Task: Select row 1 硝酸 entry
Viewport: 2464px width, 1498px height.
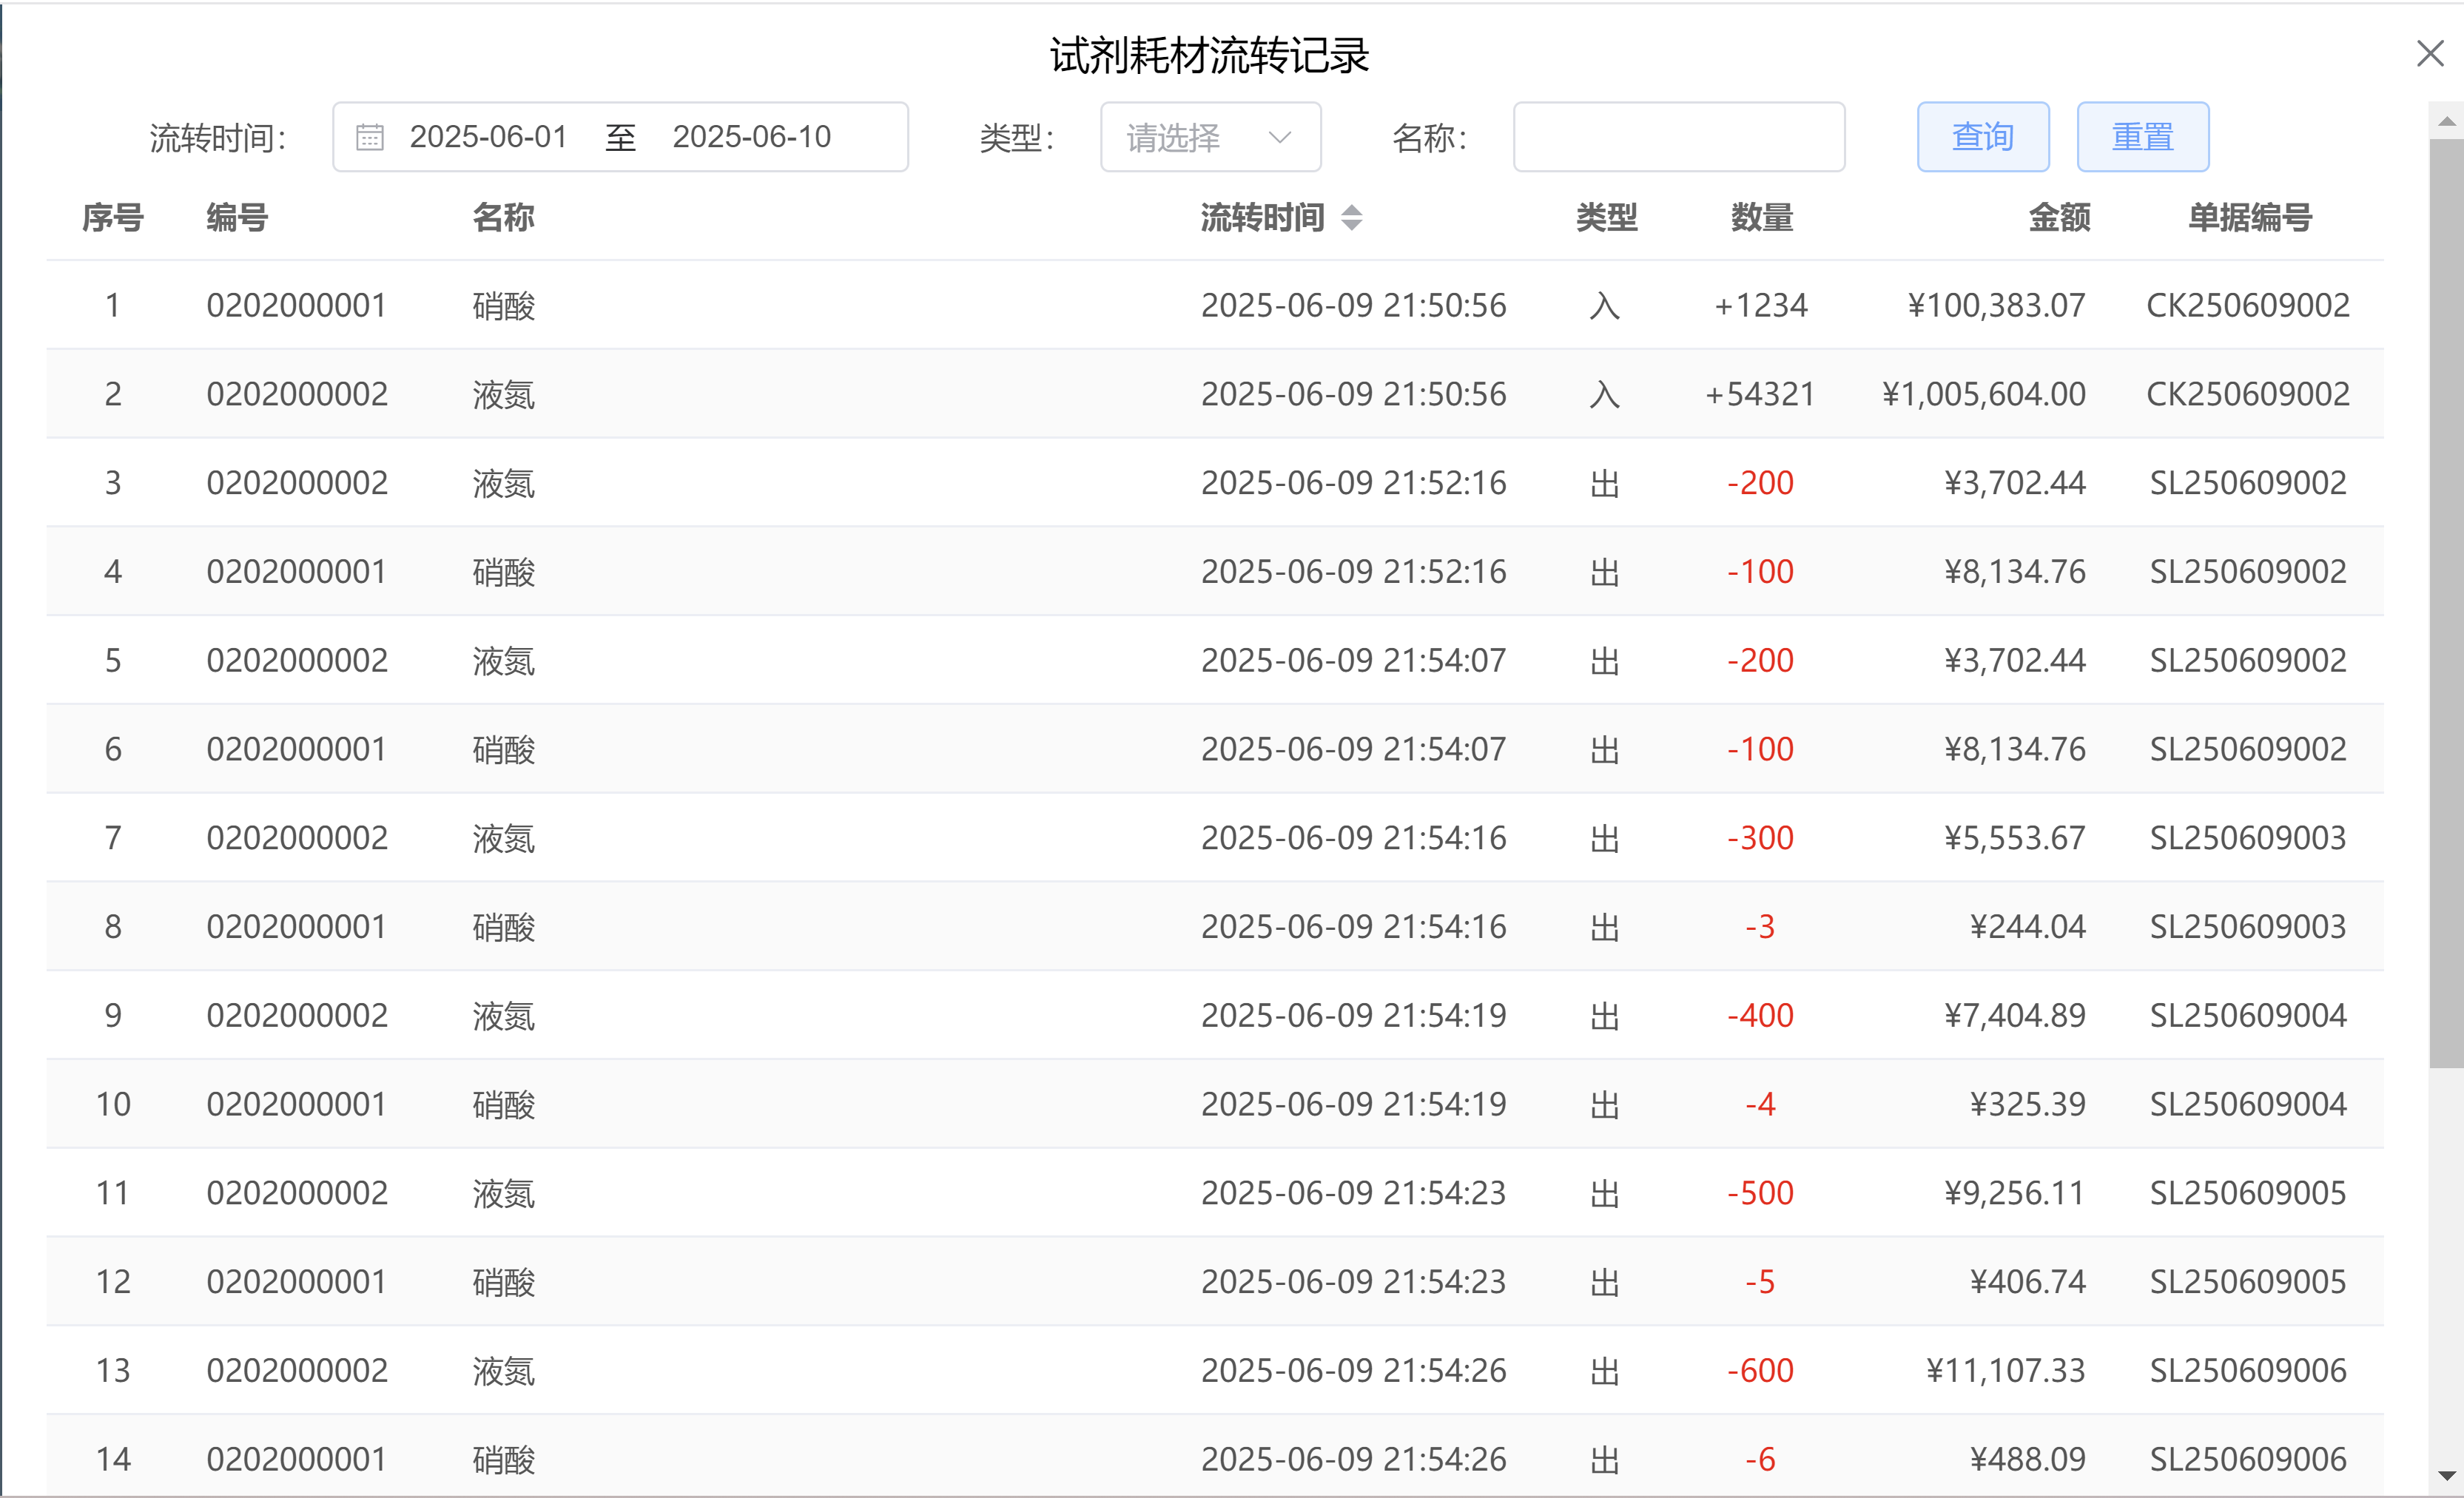Action: pyautogui.click(x=503, y=305)
